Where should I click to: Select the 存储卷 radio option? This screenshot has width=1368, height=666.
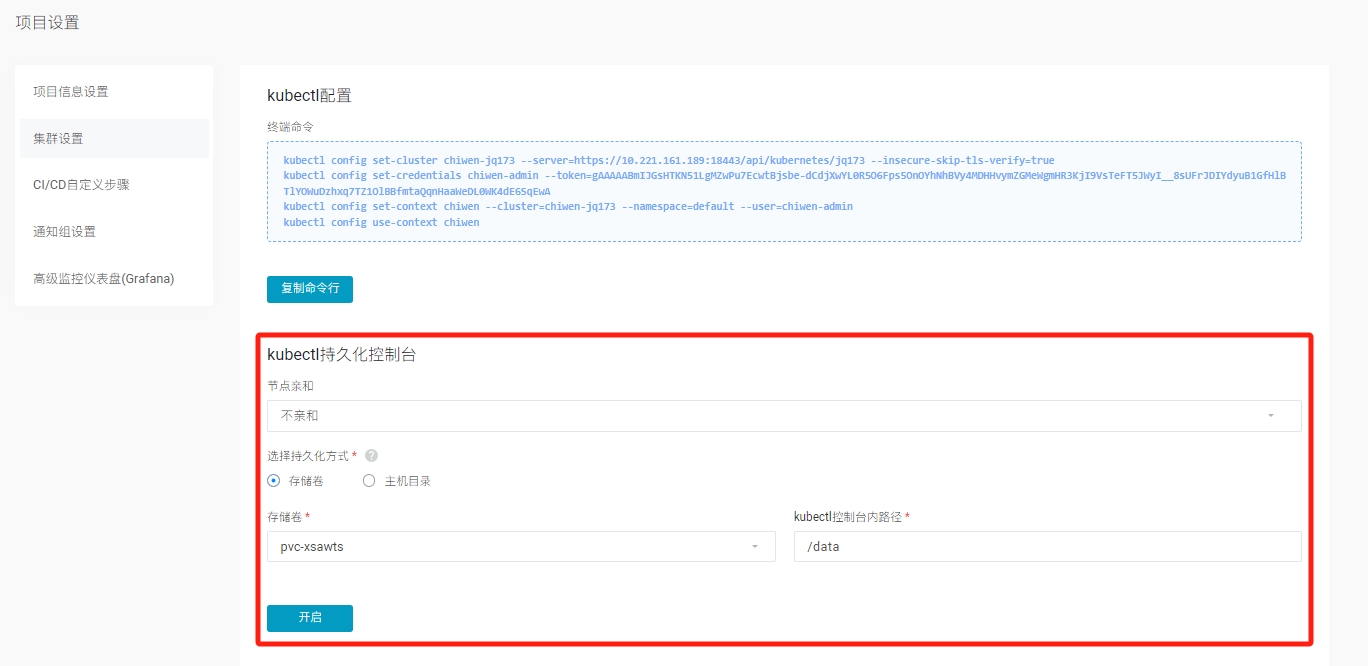[x=274, y=481]
